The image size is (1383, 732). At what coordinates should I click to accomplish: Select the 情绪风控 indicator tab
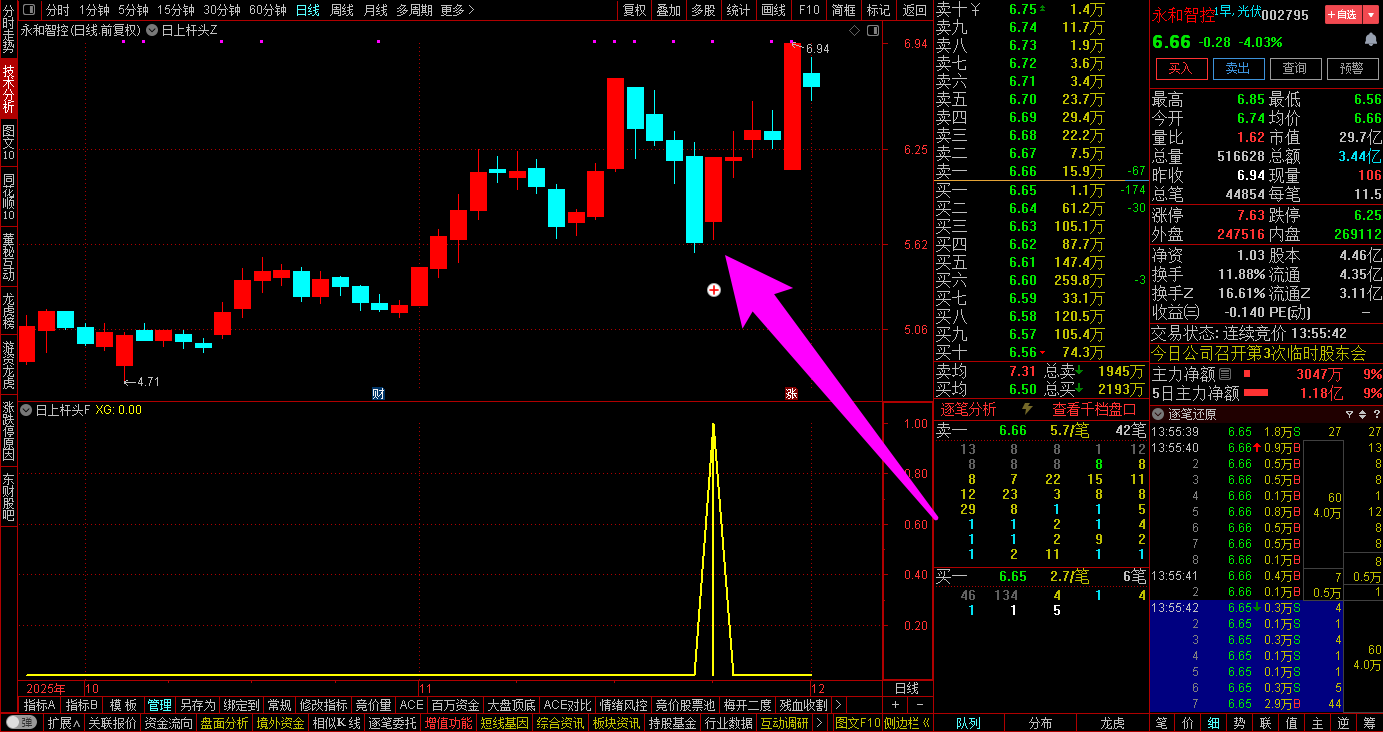[624, 705]
